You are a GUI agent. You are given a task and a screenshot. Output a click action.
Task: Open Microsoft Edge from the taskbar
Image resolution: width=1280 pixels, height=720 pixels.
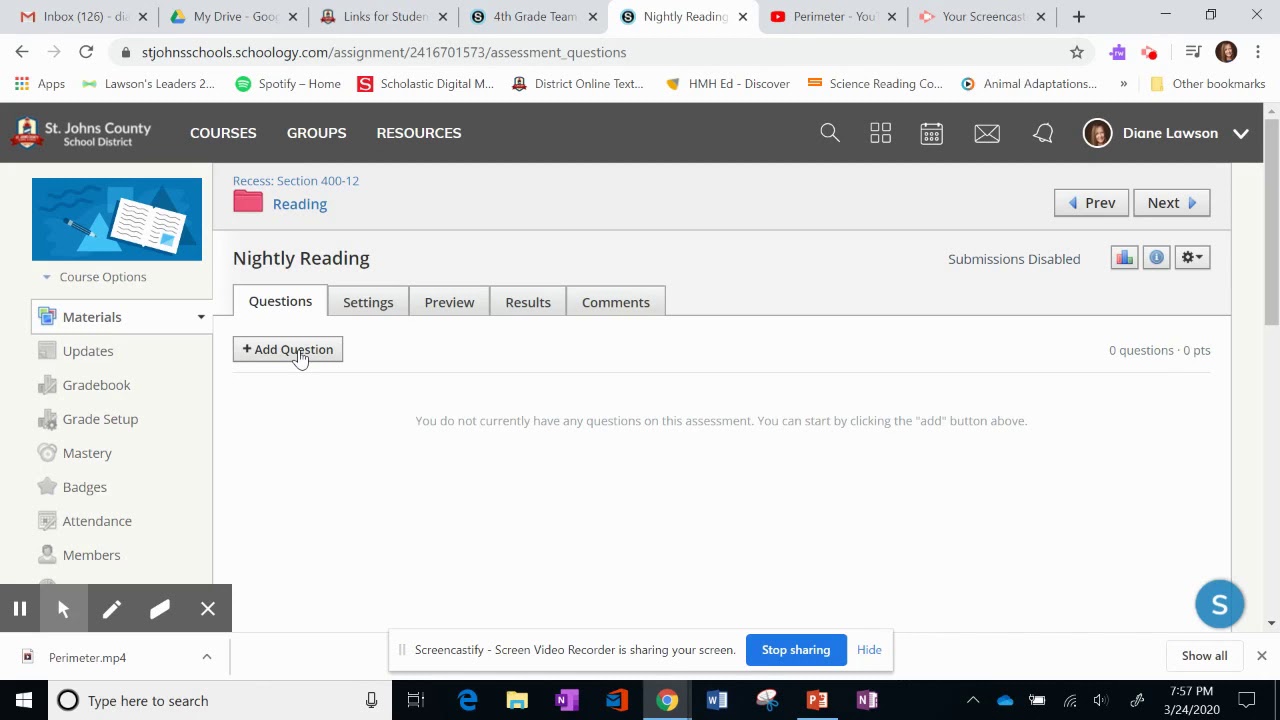pos(468,700)
